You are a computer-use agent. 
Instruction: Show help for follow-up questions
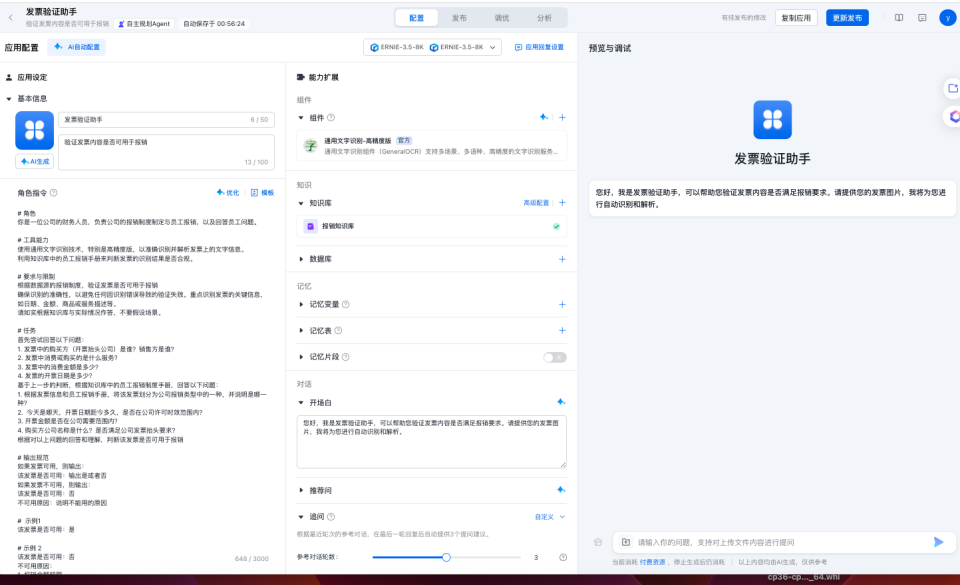[x=331, y=516]
